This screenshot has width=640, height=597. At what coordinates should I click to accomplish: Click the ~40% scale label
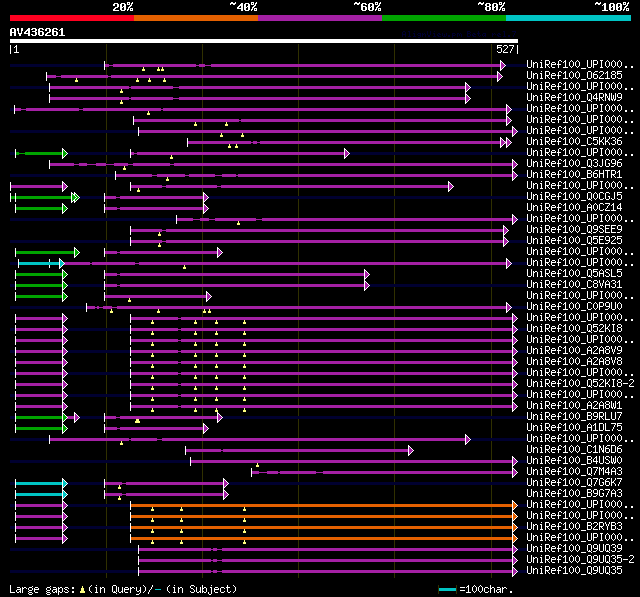tap(243, 7)
